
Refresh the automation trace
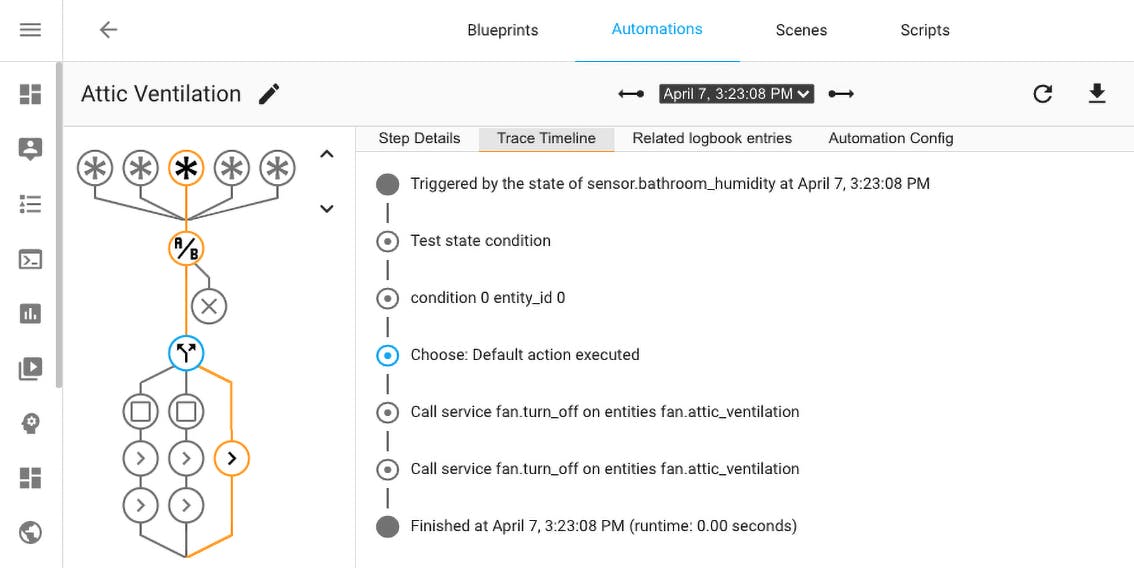(x=1043, y=94)
